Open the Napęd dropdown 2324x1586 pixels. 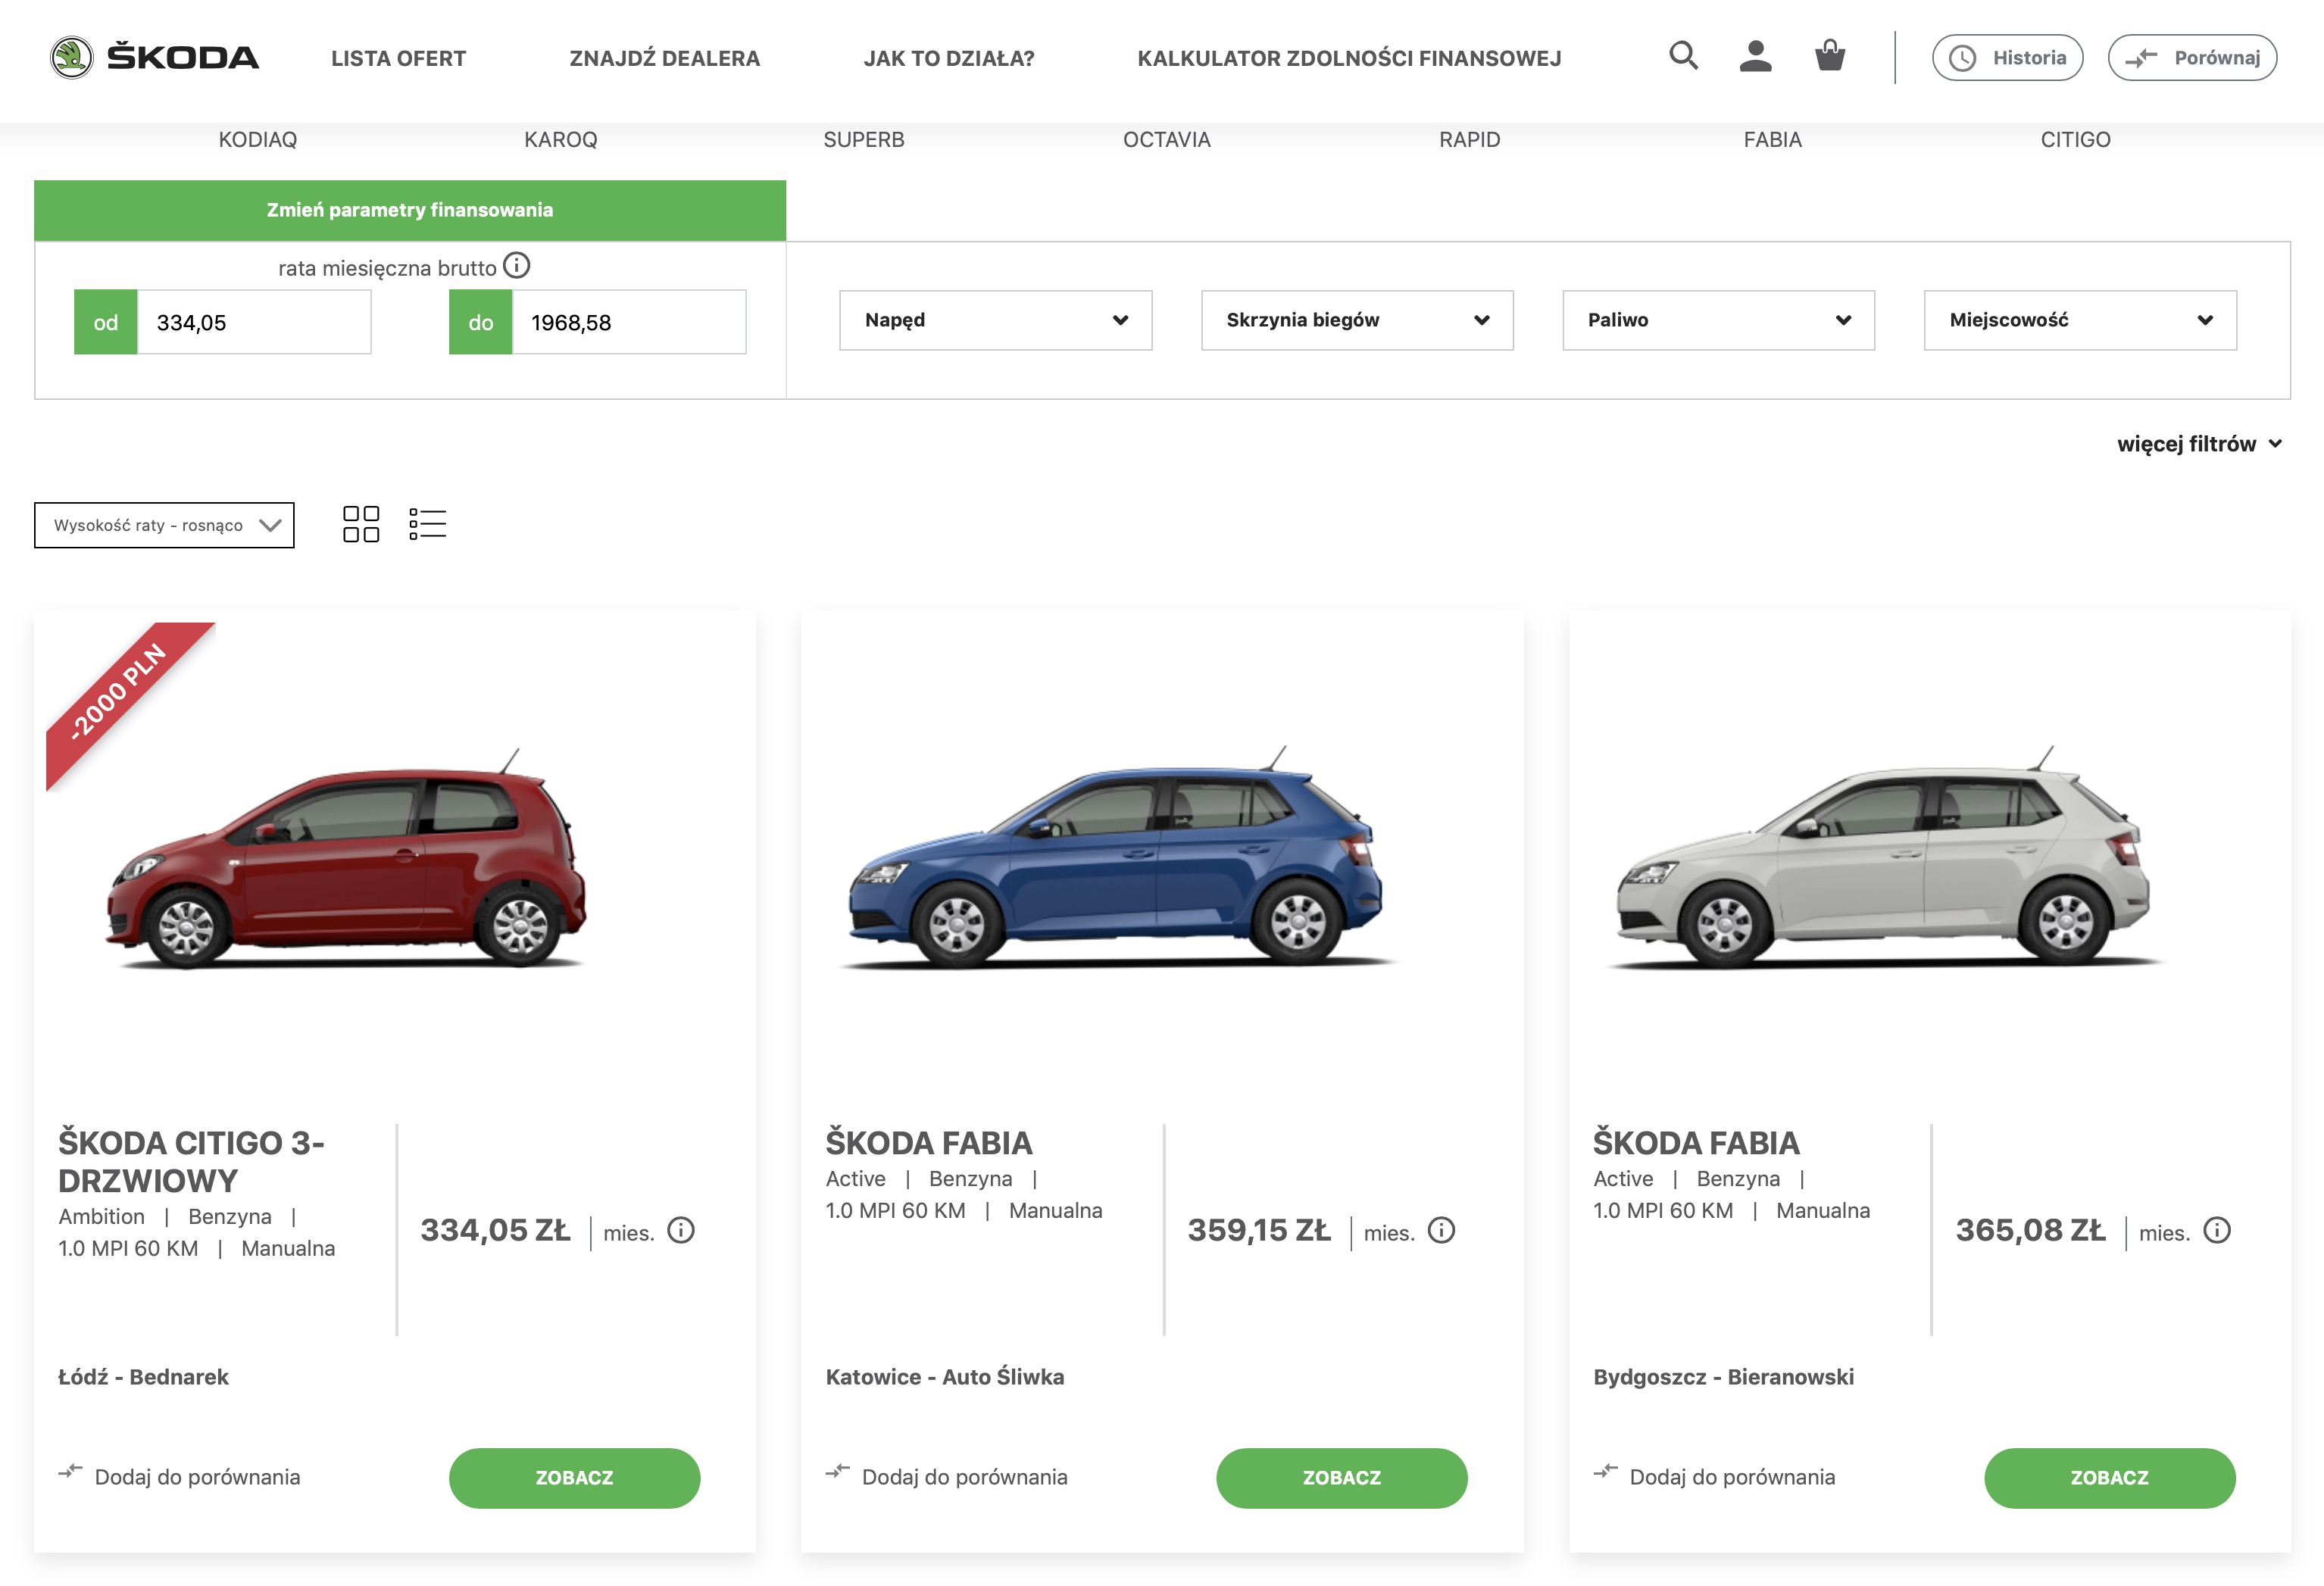point(996,320)
